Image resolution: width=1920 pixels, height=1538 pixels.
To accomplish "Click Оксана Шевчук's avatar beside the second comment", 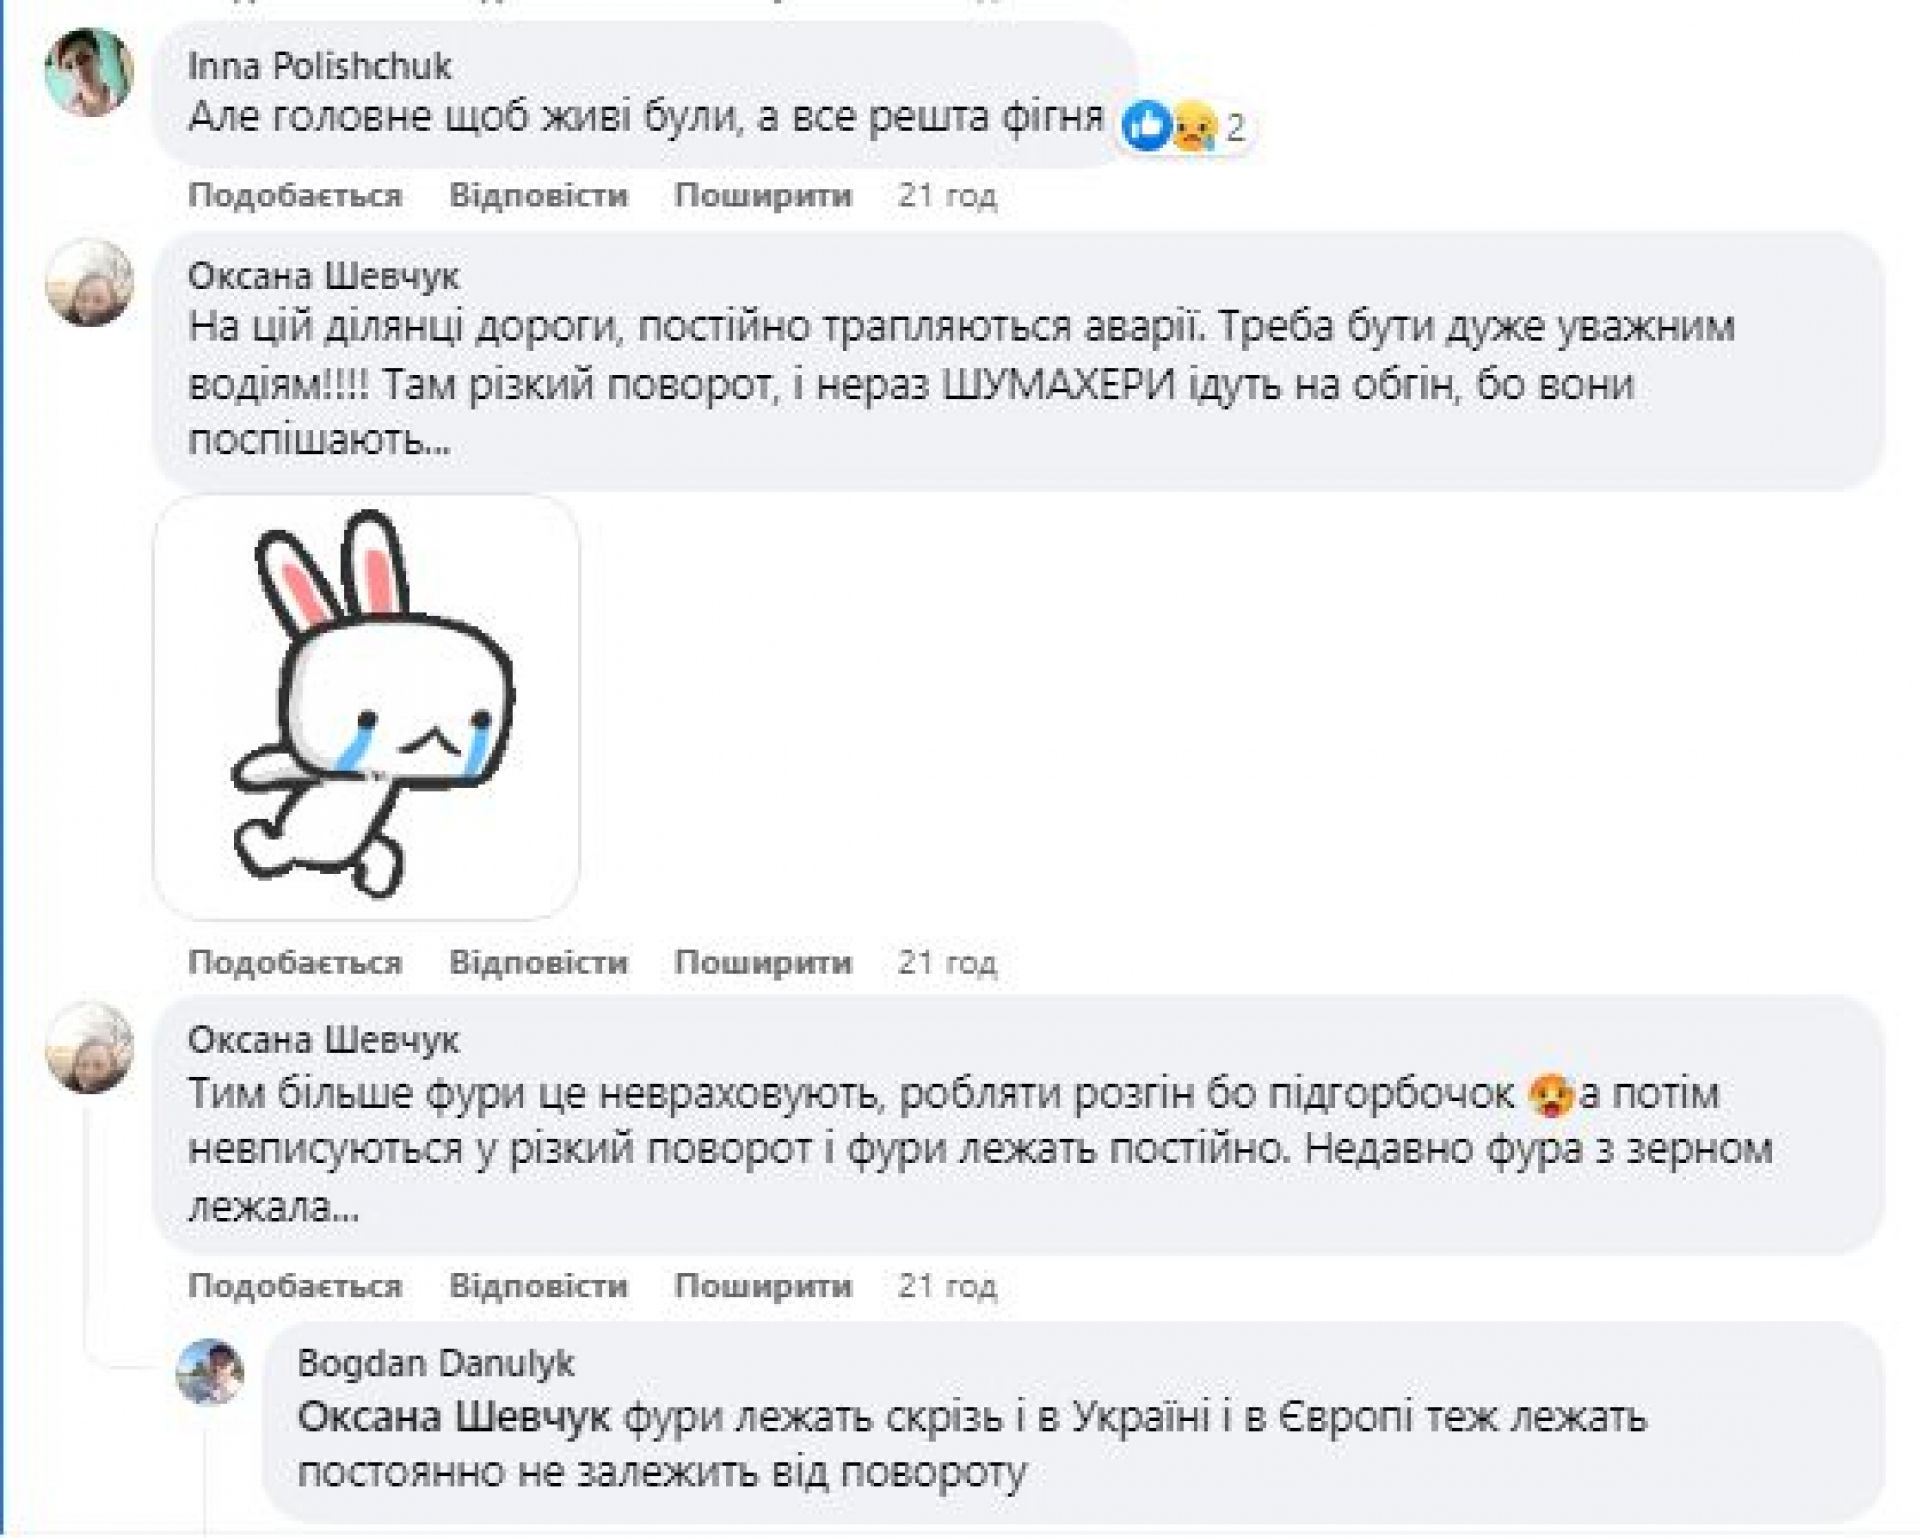I will 90,1048.
